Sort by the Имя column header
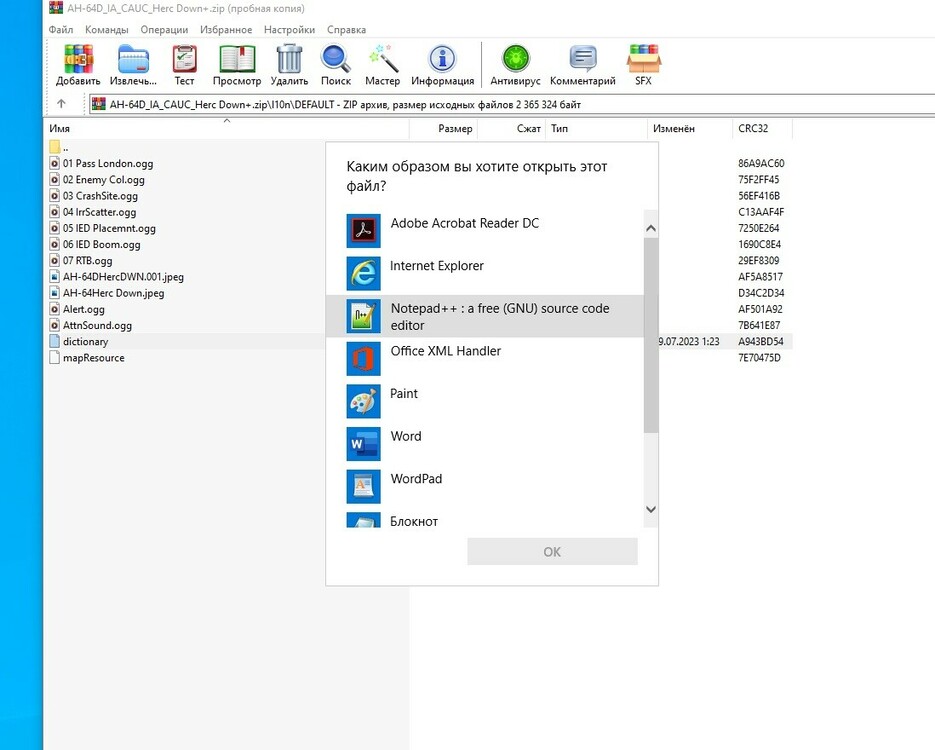 [x=227, y=128]
